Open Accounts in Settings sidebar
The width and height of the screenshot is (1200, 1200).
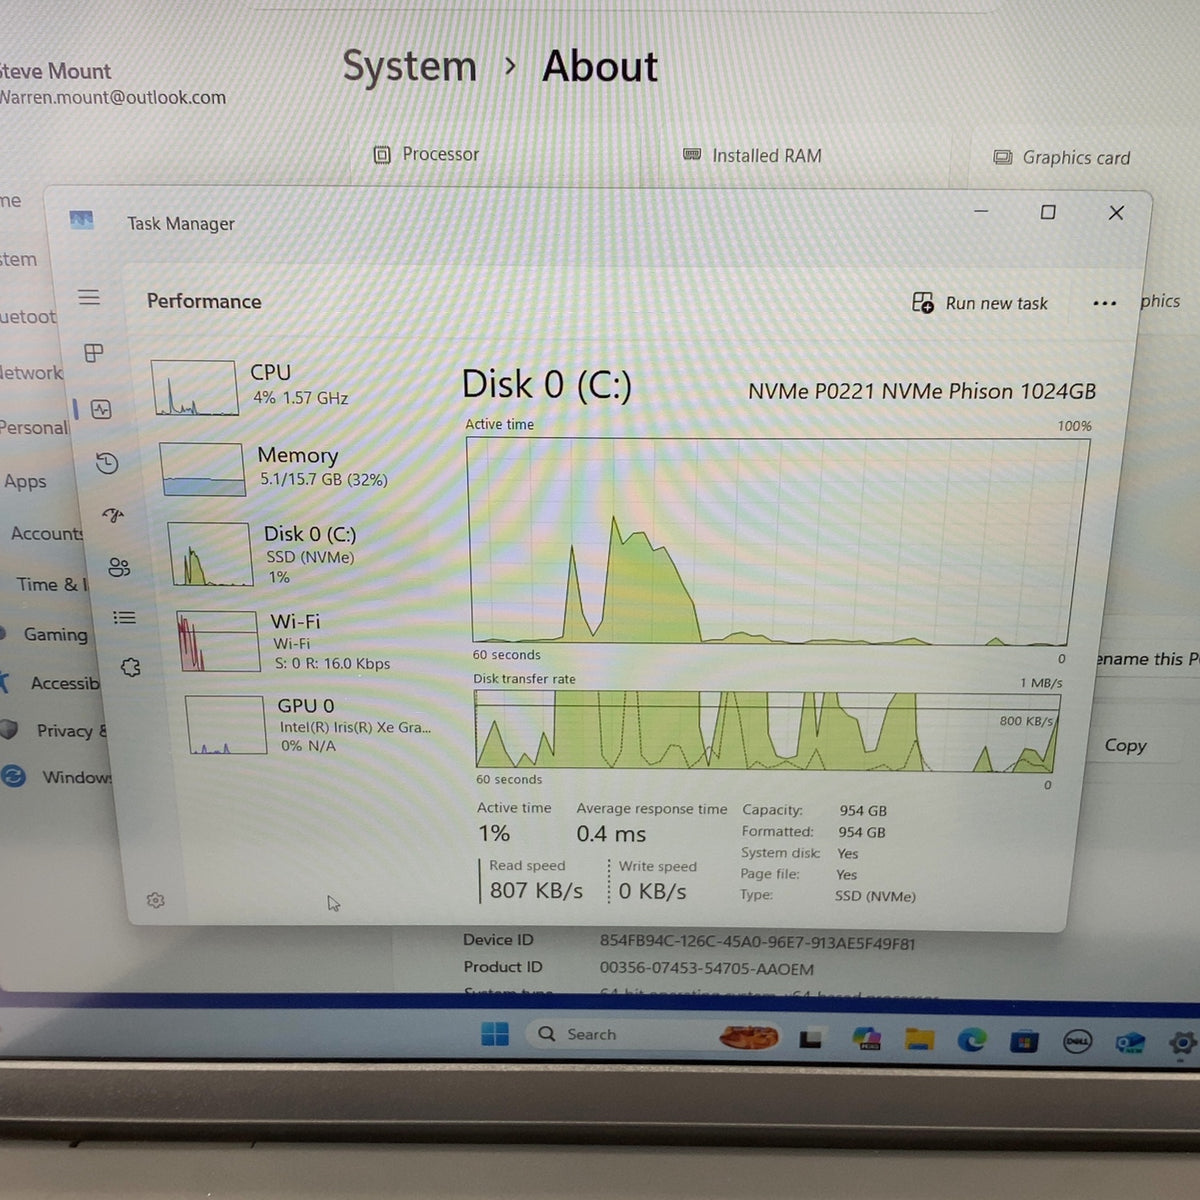pos(46,533)
